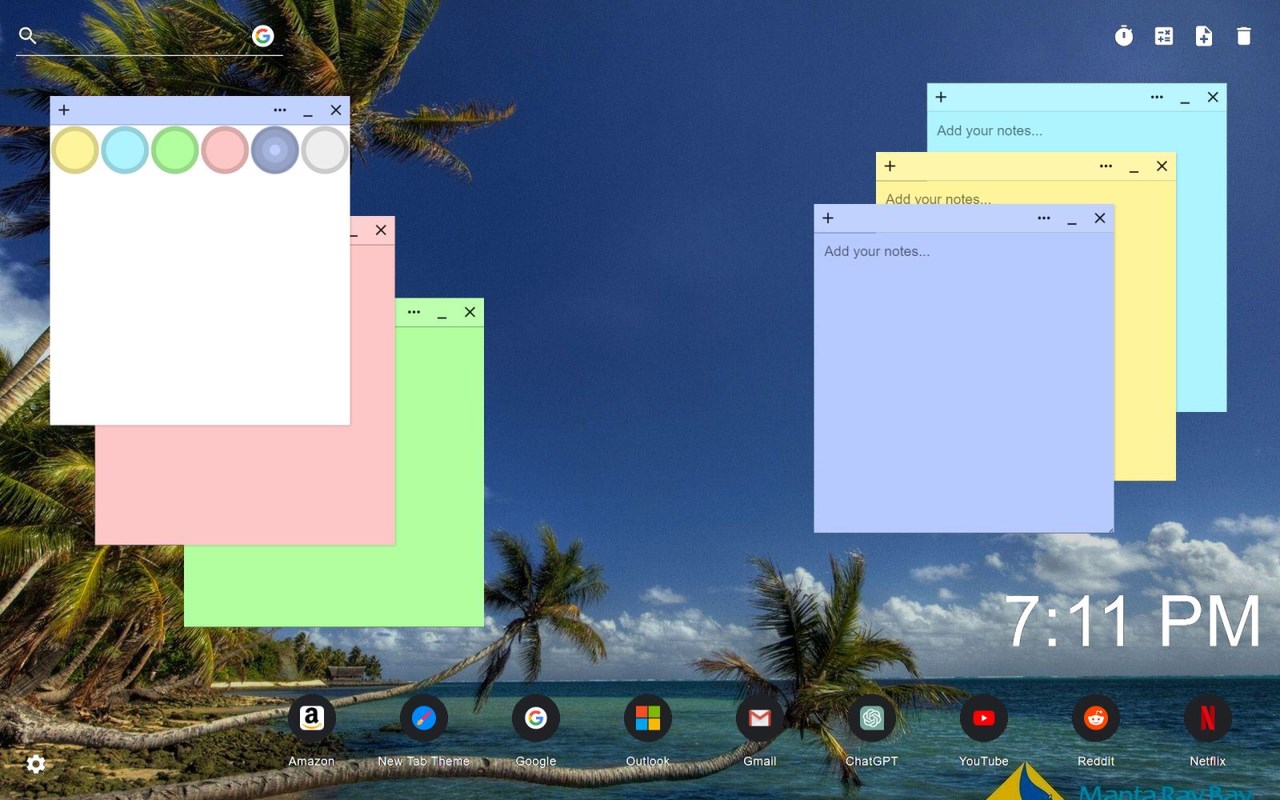Click the 7:11 PM clock
This screenshot has height=800, width=1280.
1132,622
